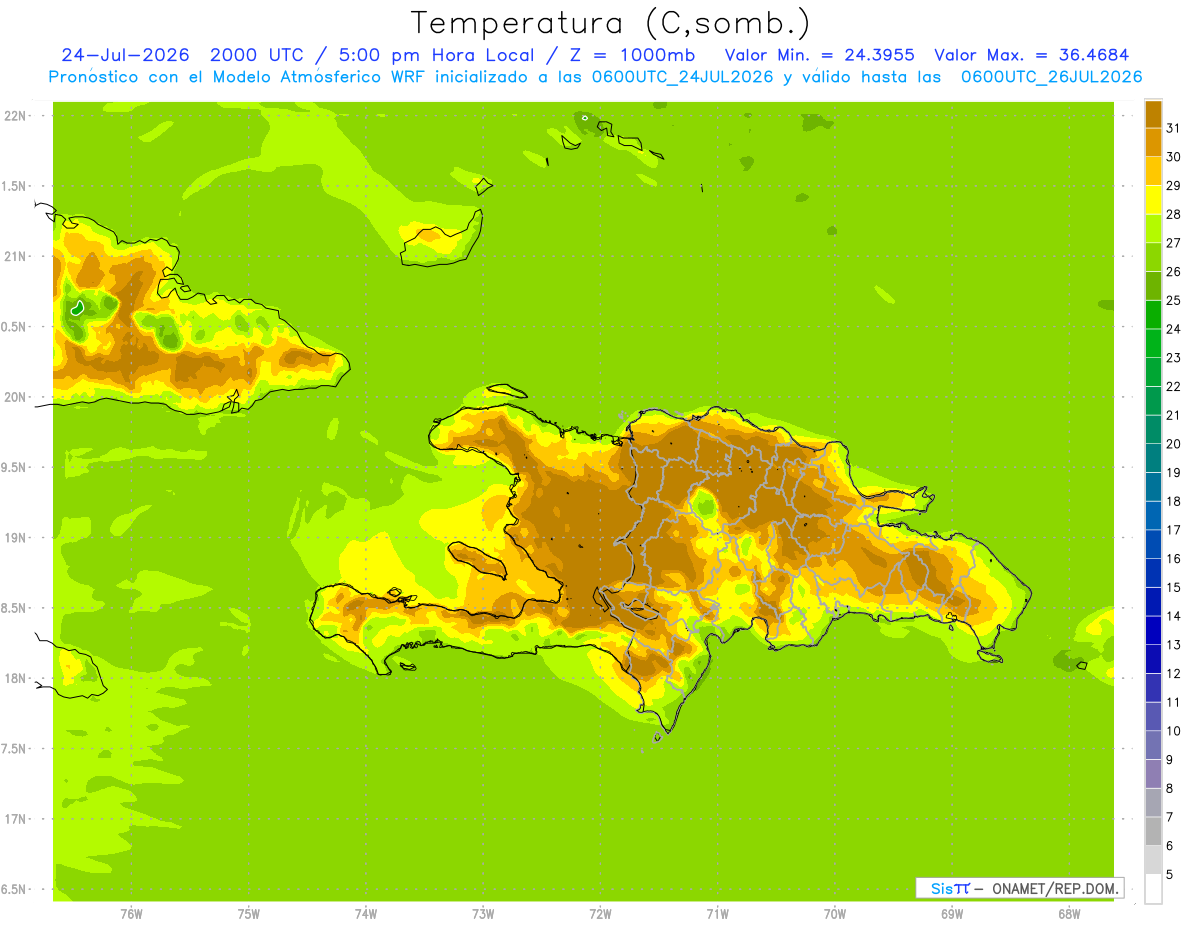
Task: Click the "20N" latitude axis label
Action: pyautogui.click(x=15, y=398)
